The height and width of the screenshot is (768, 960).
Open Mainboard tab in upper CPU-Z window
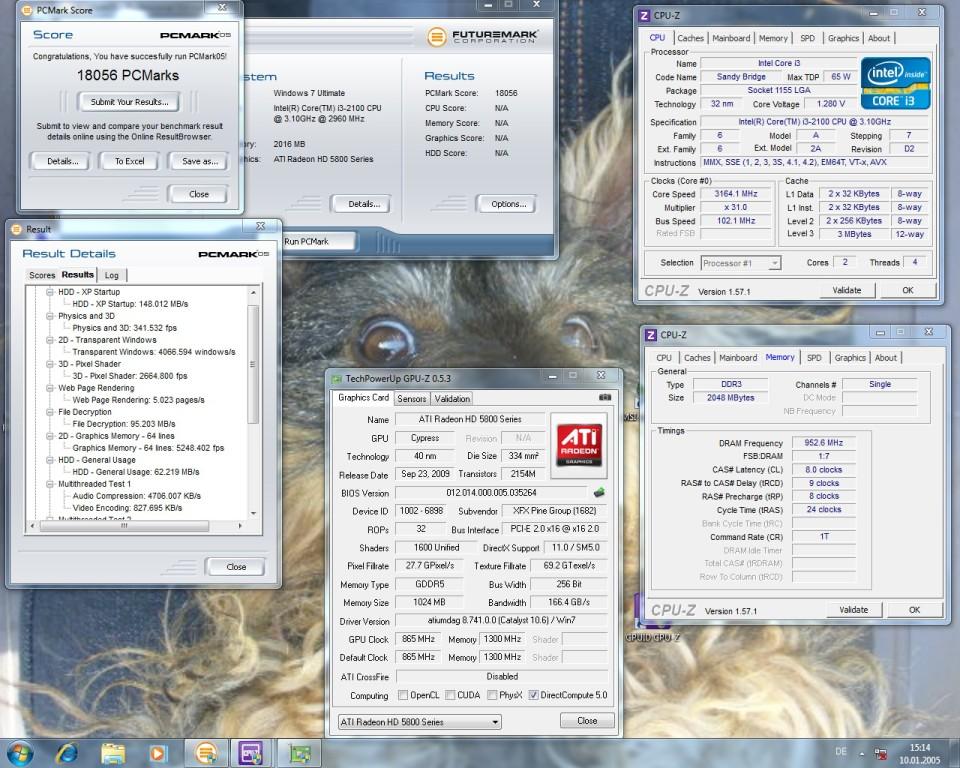click(731, 38)
